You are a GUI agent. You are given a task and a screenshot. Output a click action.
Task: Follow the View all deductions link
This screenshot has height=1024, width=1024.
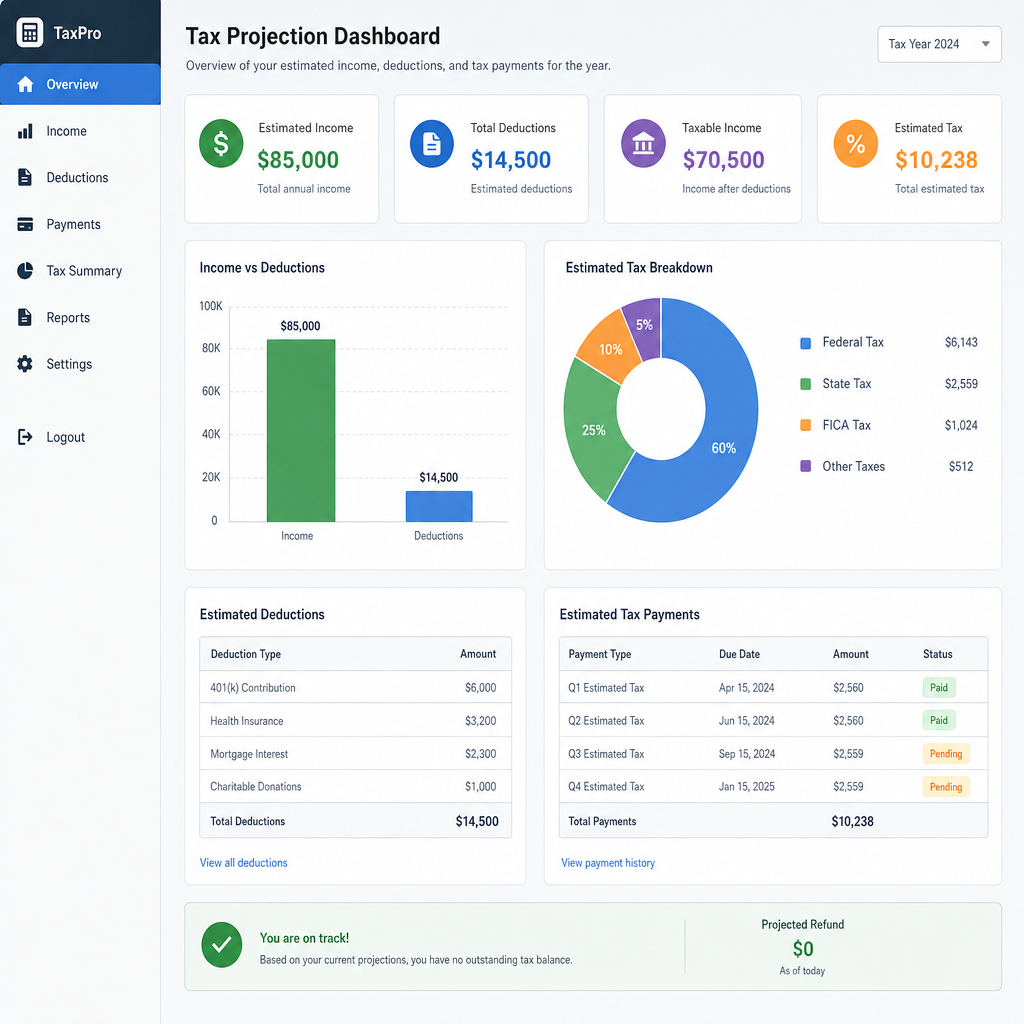click(244, 863)
